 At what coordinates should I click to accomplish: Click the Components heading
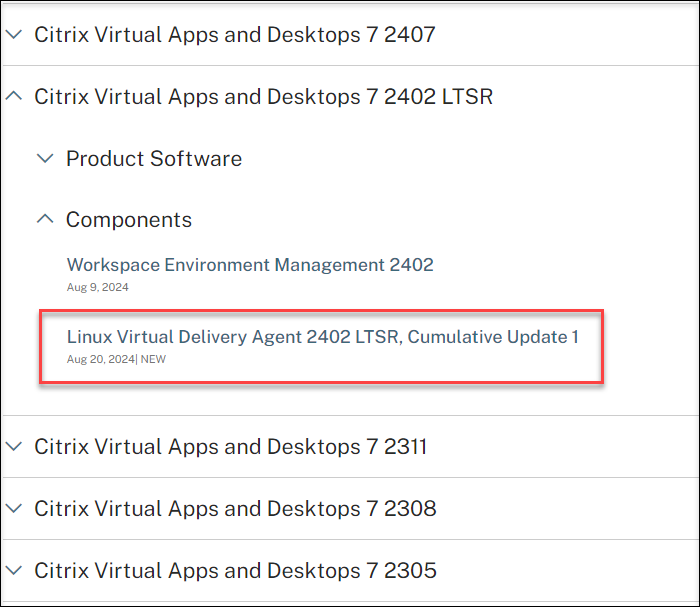[x=129, y=220]
